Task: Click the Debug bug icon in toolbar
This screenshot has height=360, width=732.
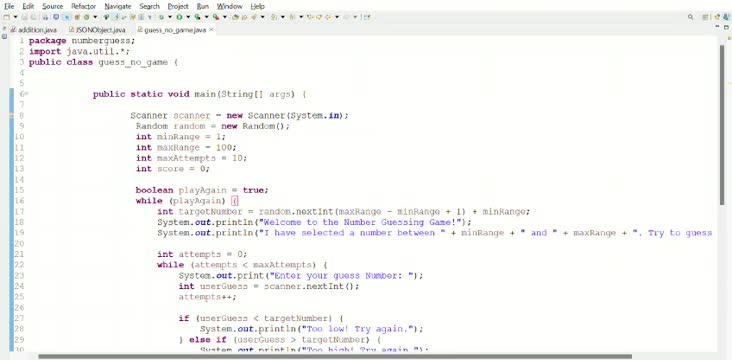Action: click(x=161, y=17)
